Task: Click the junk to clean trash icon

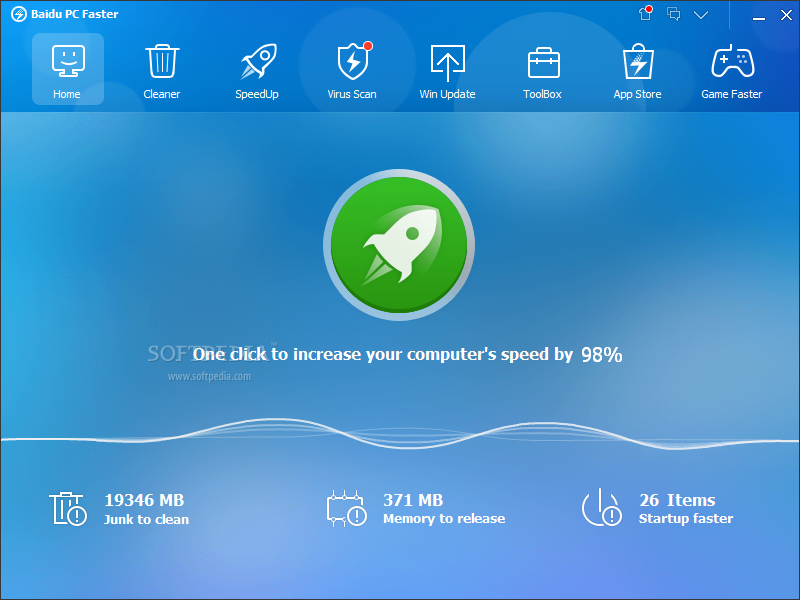Action: click(68, 509)
